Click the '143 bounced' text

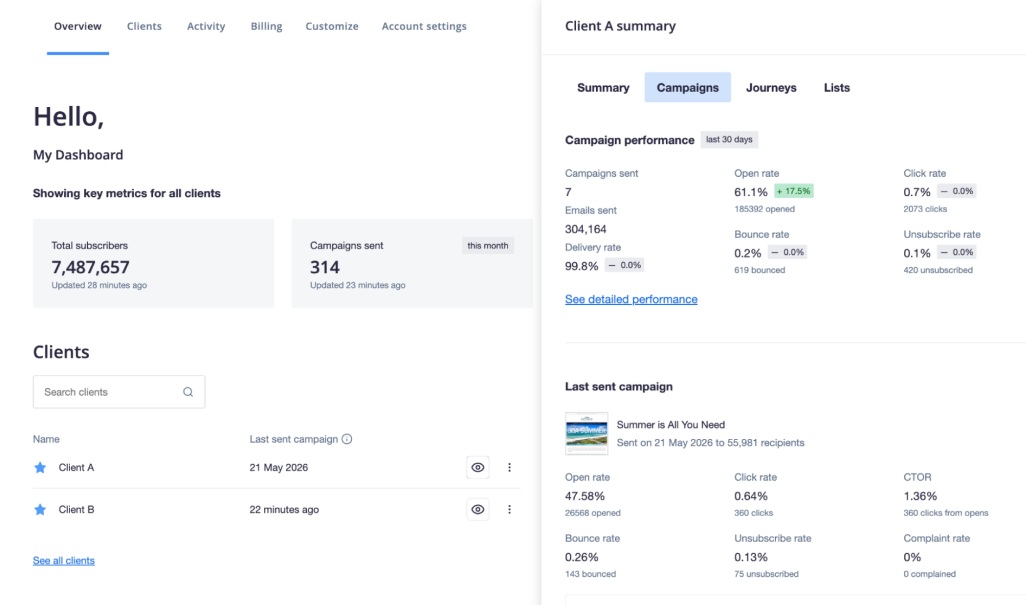[x=590, y=574]
